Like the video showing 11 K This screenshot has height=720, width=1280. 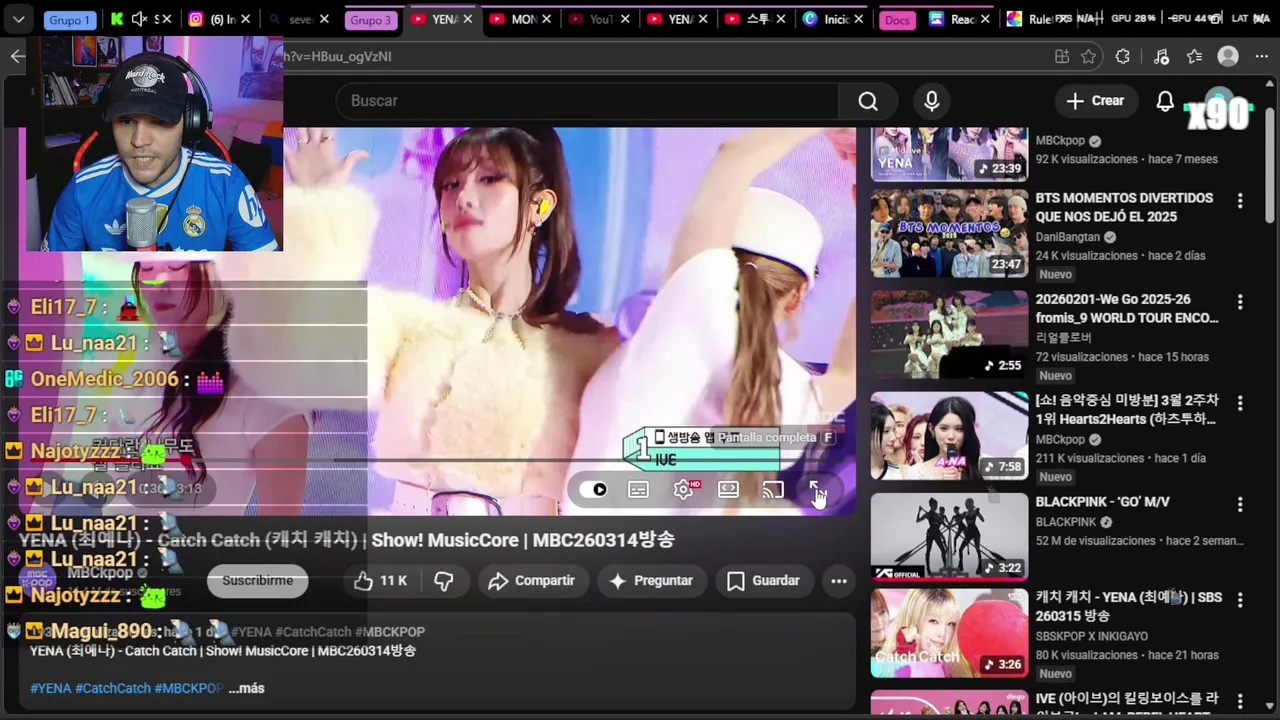click(381, 581)
